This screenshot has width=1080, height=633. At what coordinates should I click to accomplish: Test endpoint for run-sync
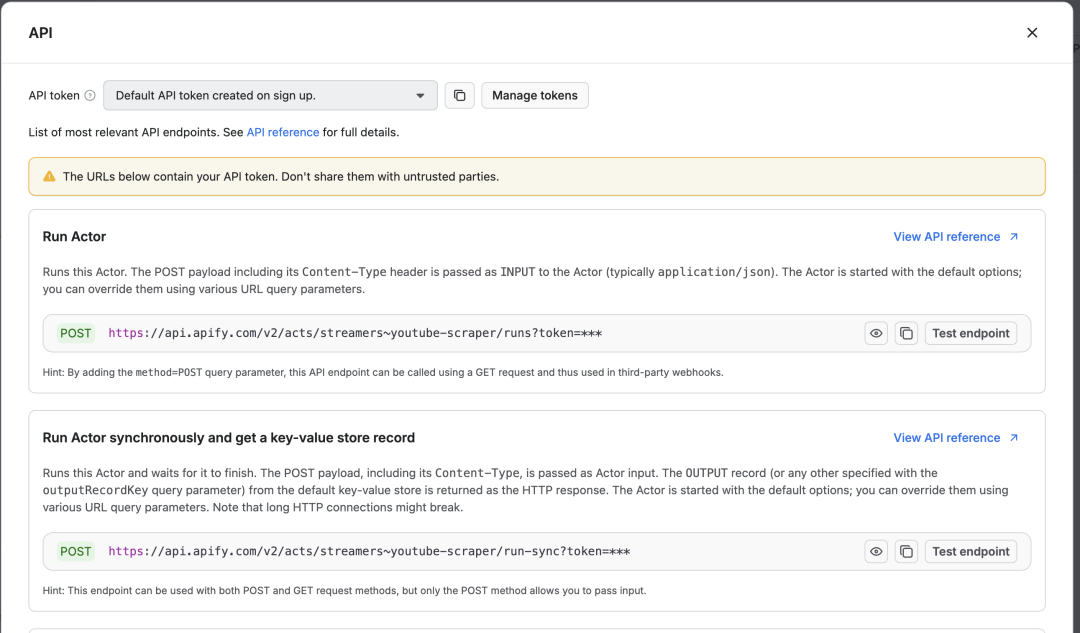click(971, 551)
